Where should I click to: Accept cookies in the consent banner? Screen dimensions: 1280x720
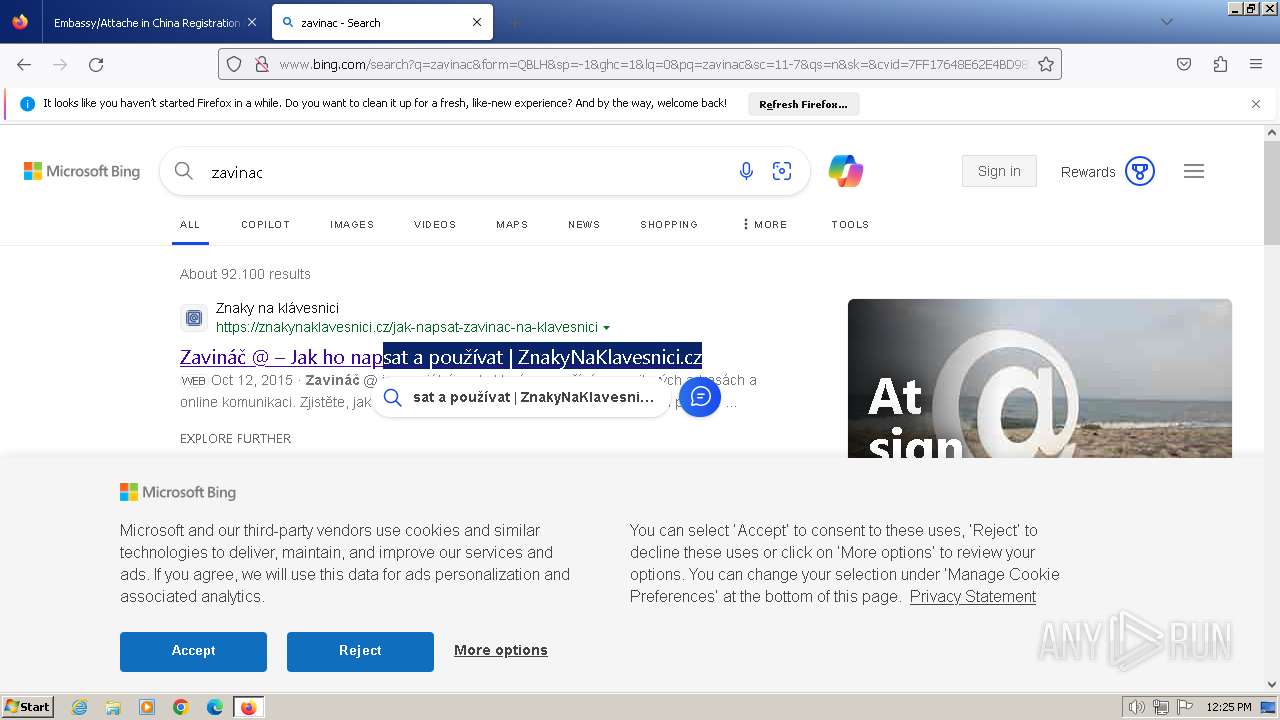tap(193, 651)
